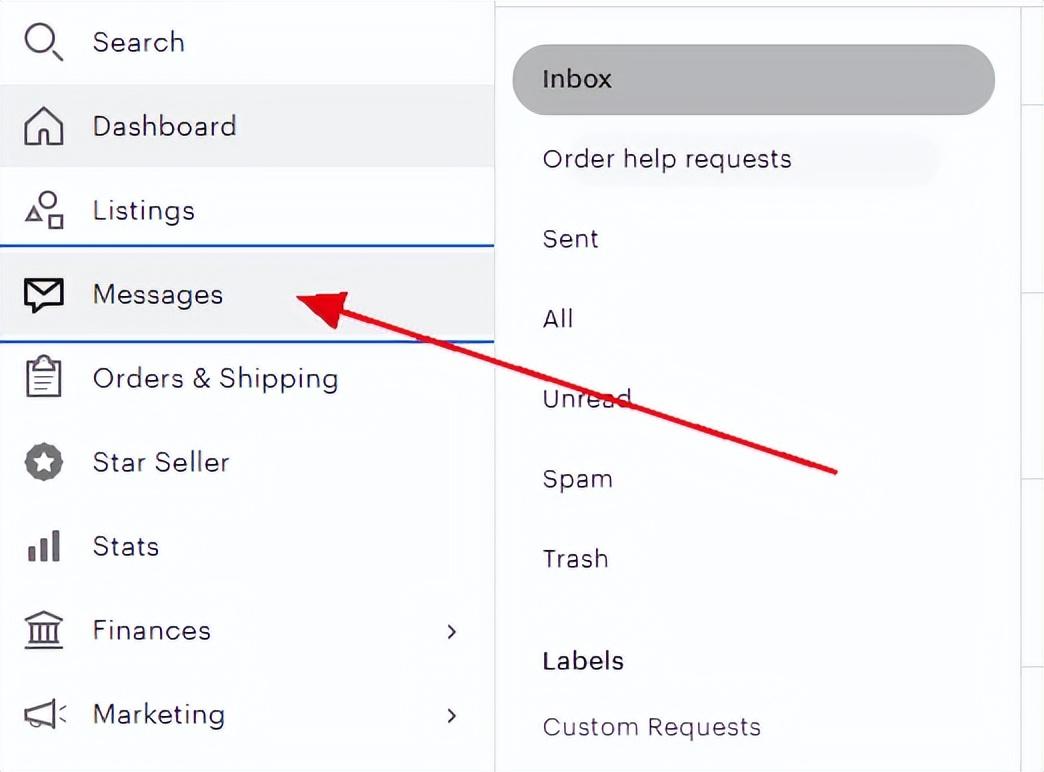1044x772 pixels.
Task: Click the Dashboard house icon
Action: point(43,127)
